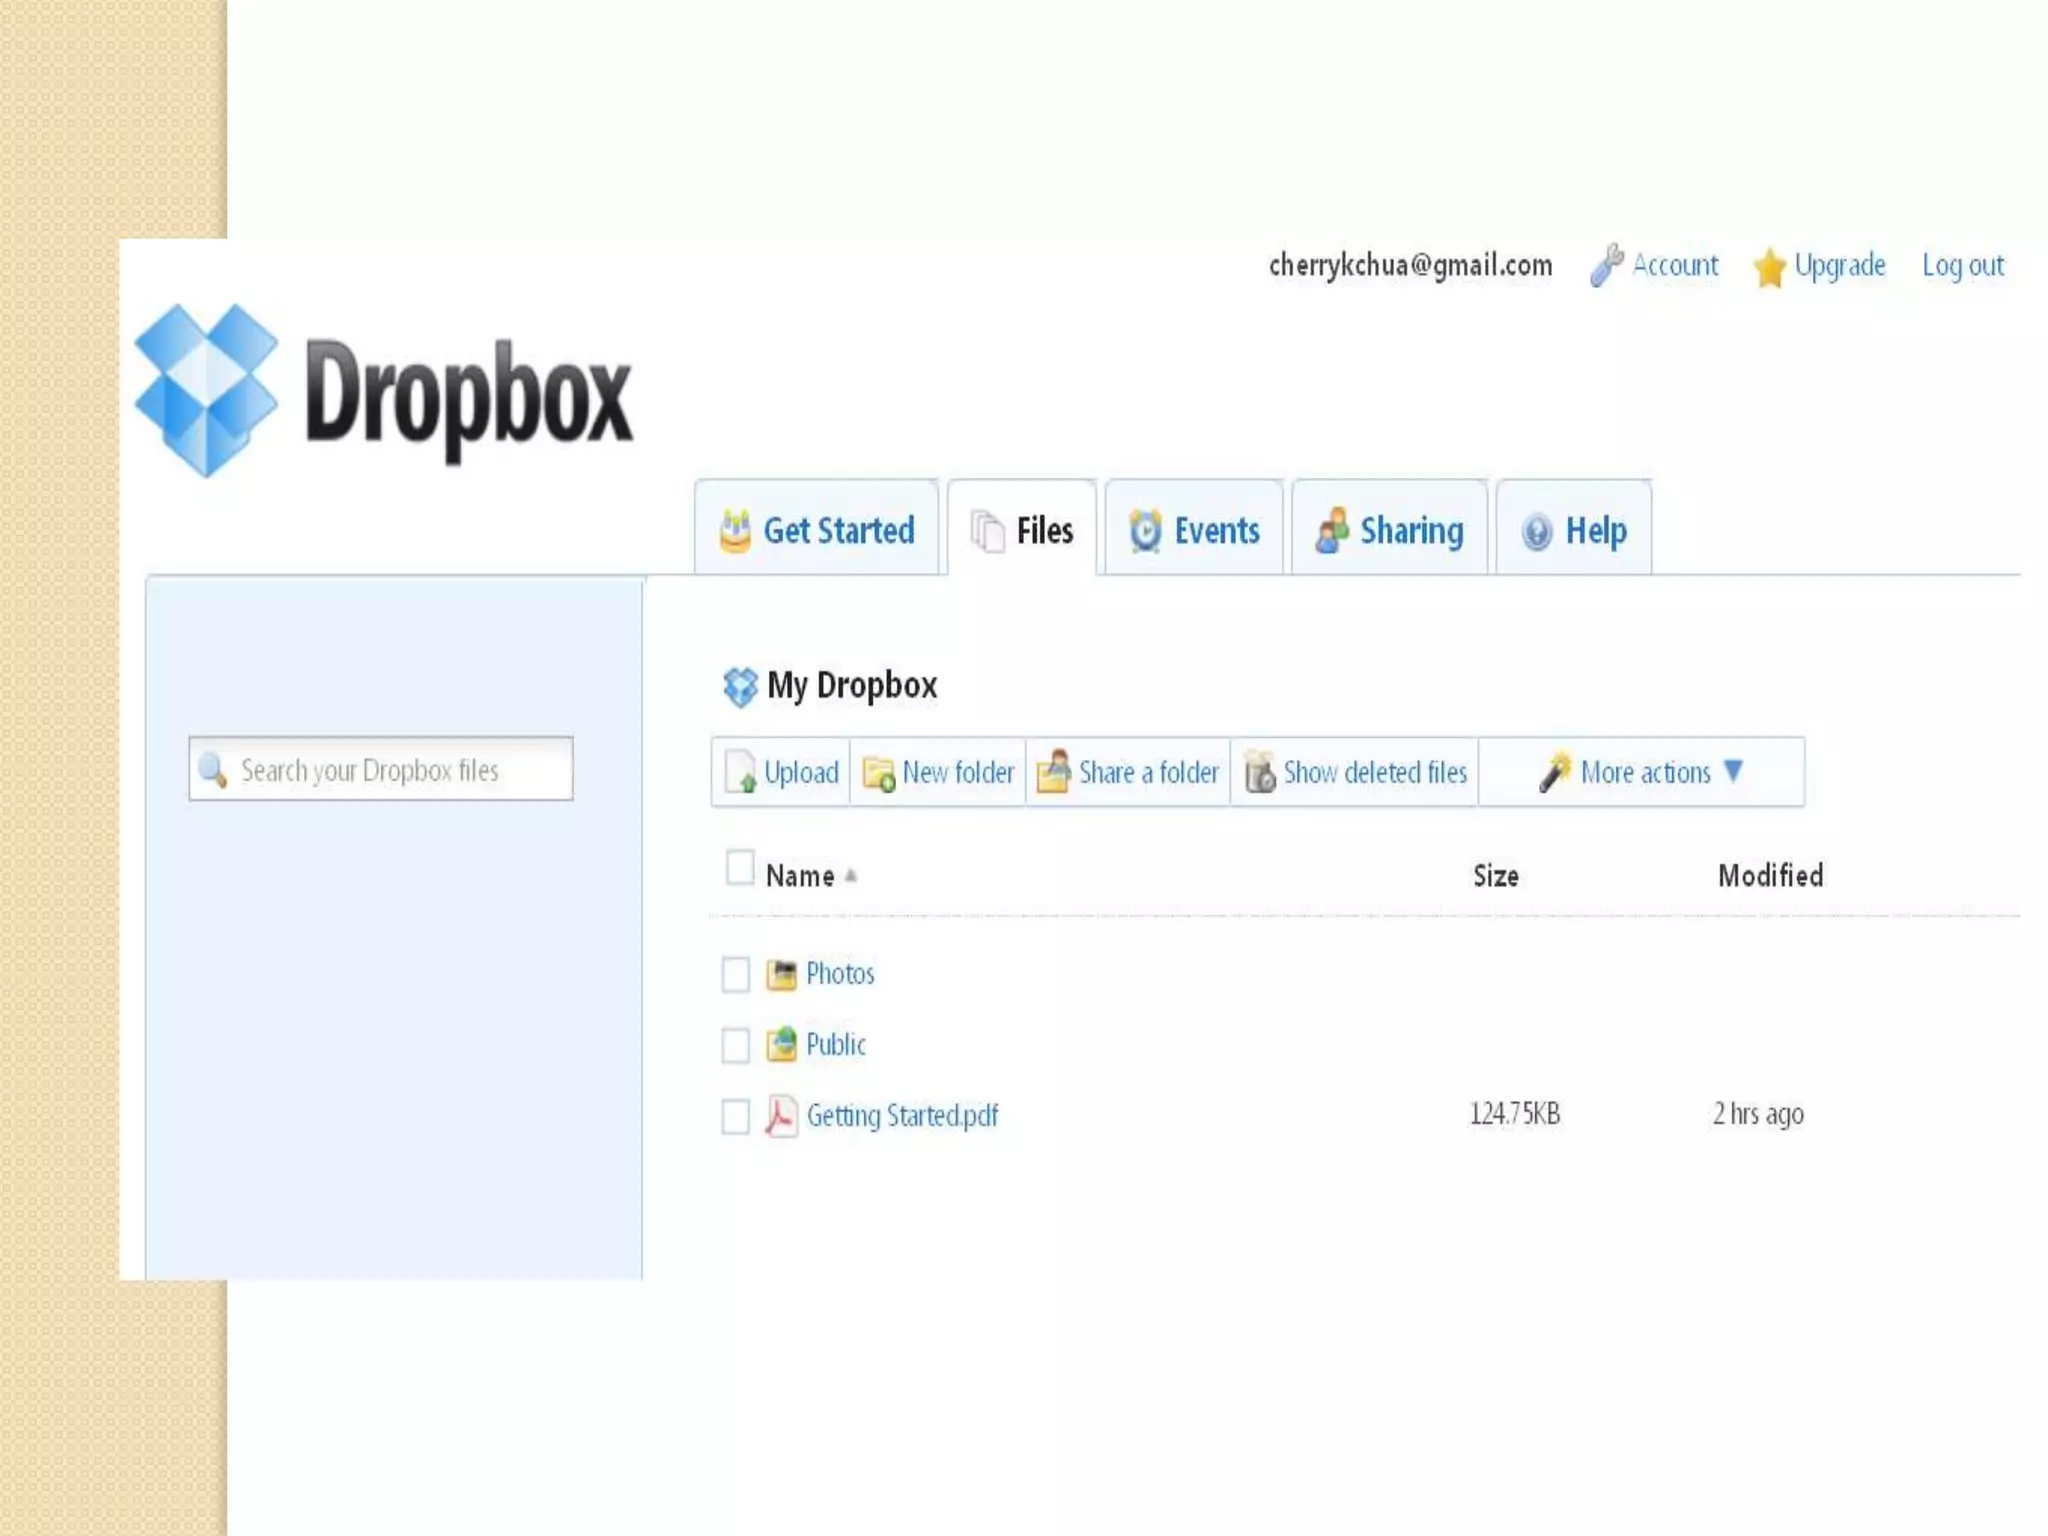The width and height of the screenshot is (2048, 1536).
Task: Click the Upgrade star icon
Action: pyautogui.click(x=1769, y=268)
